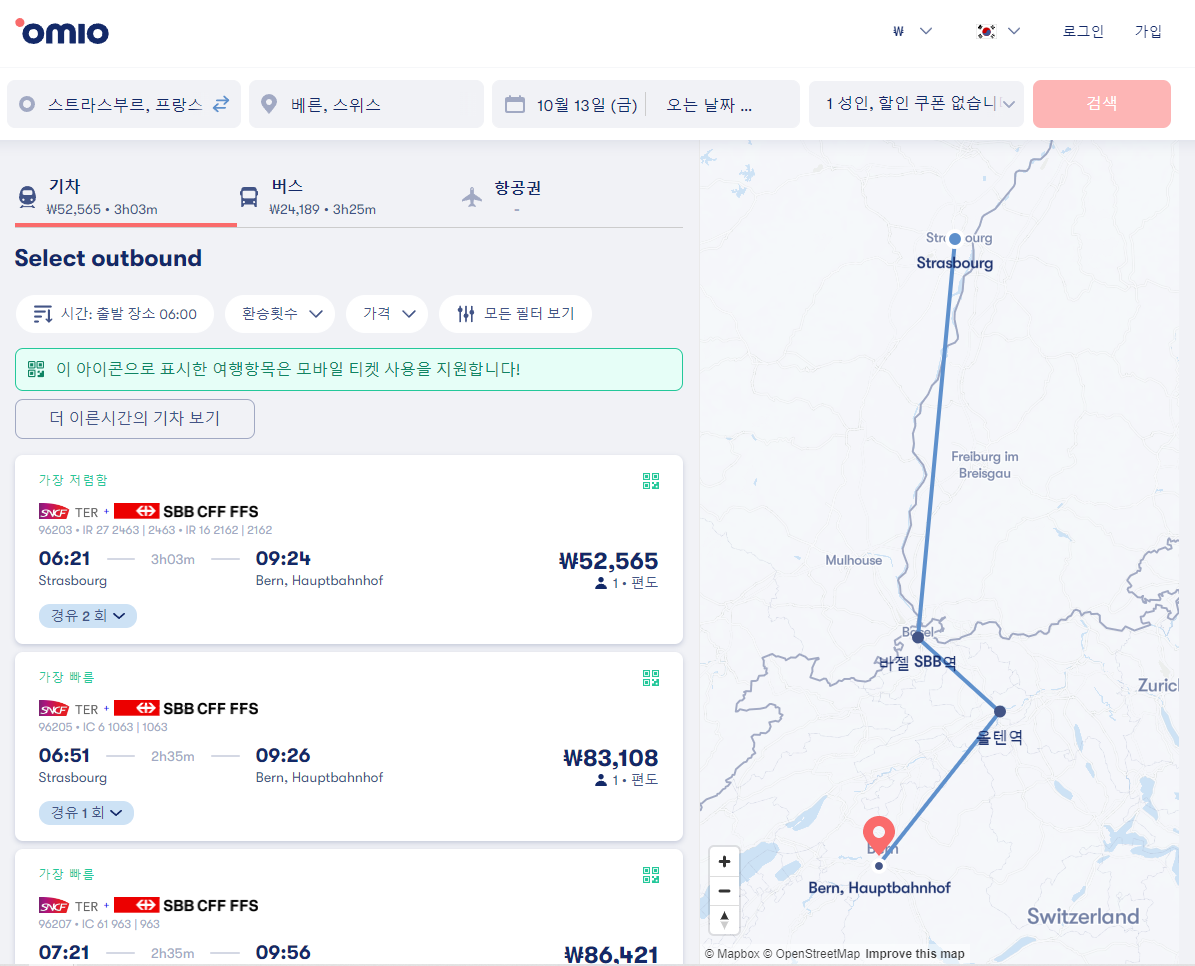Click the Bern, Hauptbahnhof map label
1195x966 pixels.
879,888
